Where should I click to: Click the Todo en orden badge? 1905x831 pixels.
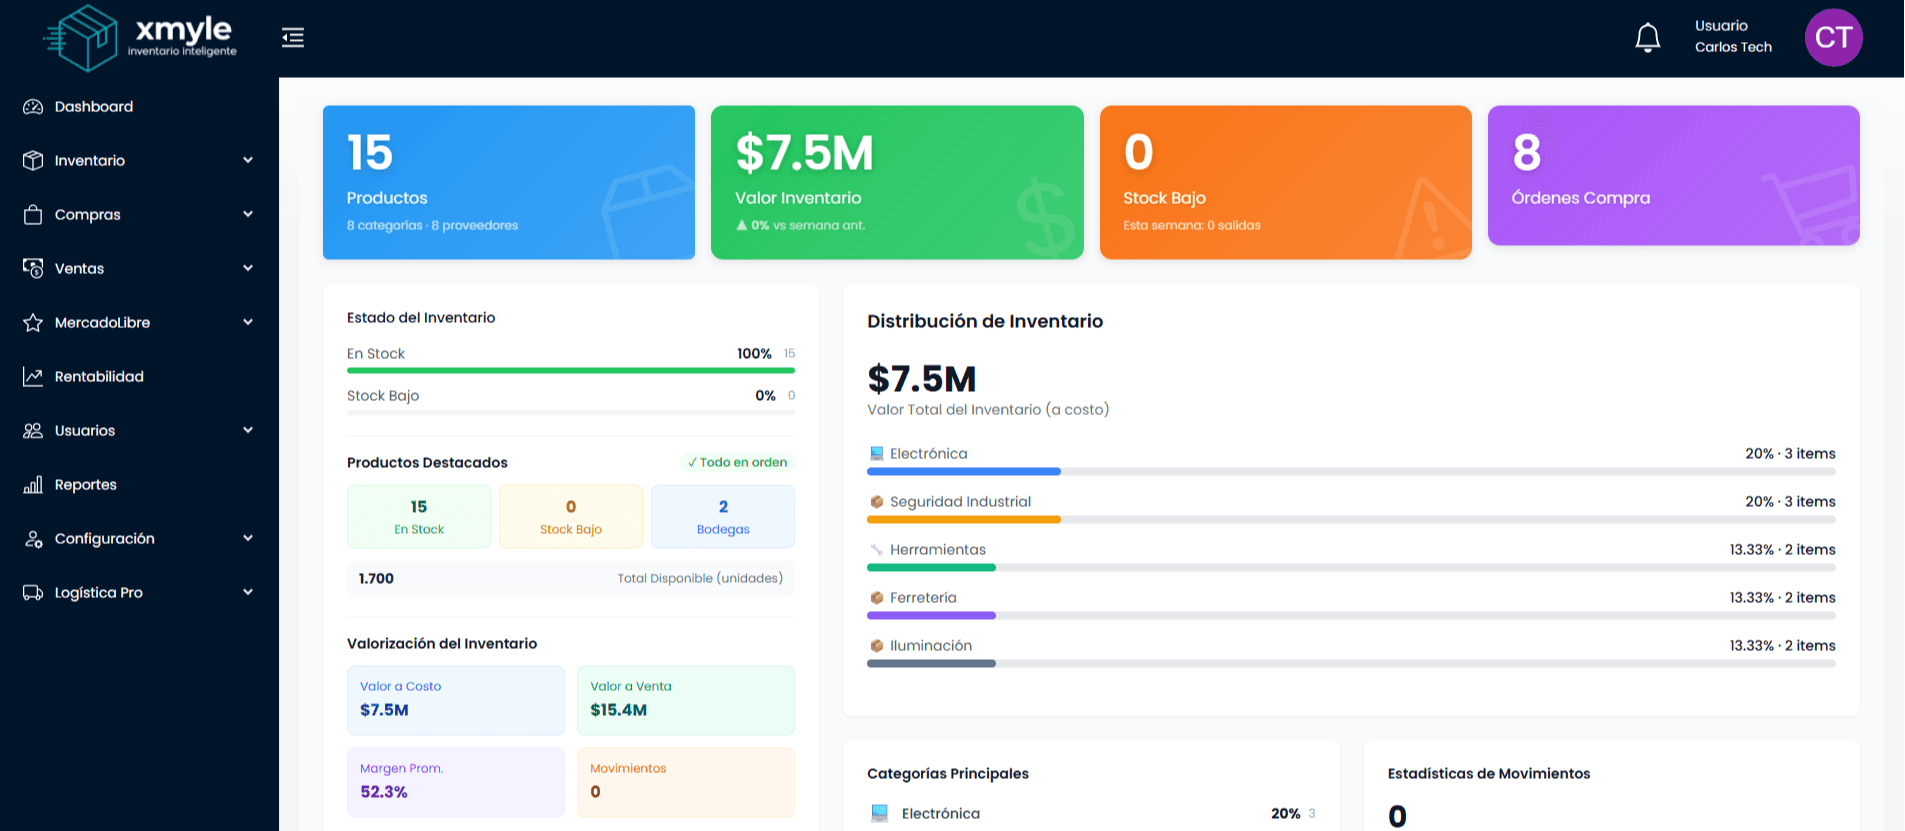click(738, 463)
